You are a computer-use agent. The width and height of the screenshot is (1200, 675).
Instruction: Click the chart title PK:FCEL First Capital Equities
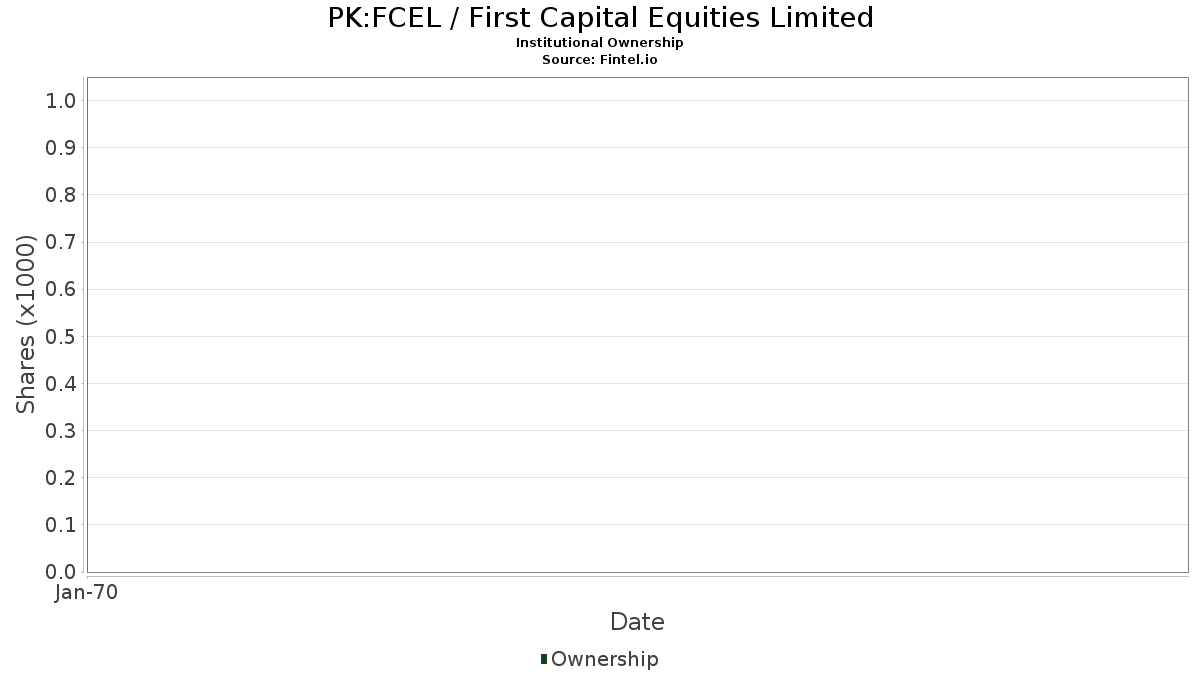[600, 18]
